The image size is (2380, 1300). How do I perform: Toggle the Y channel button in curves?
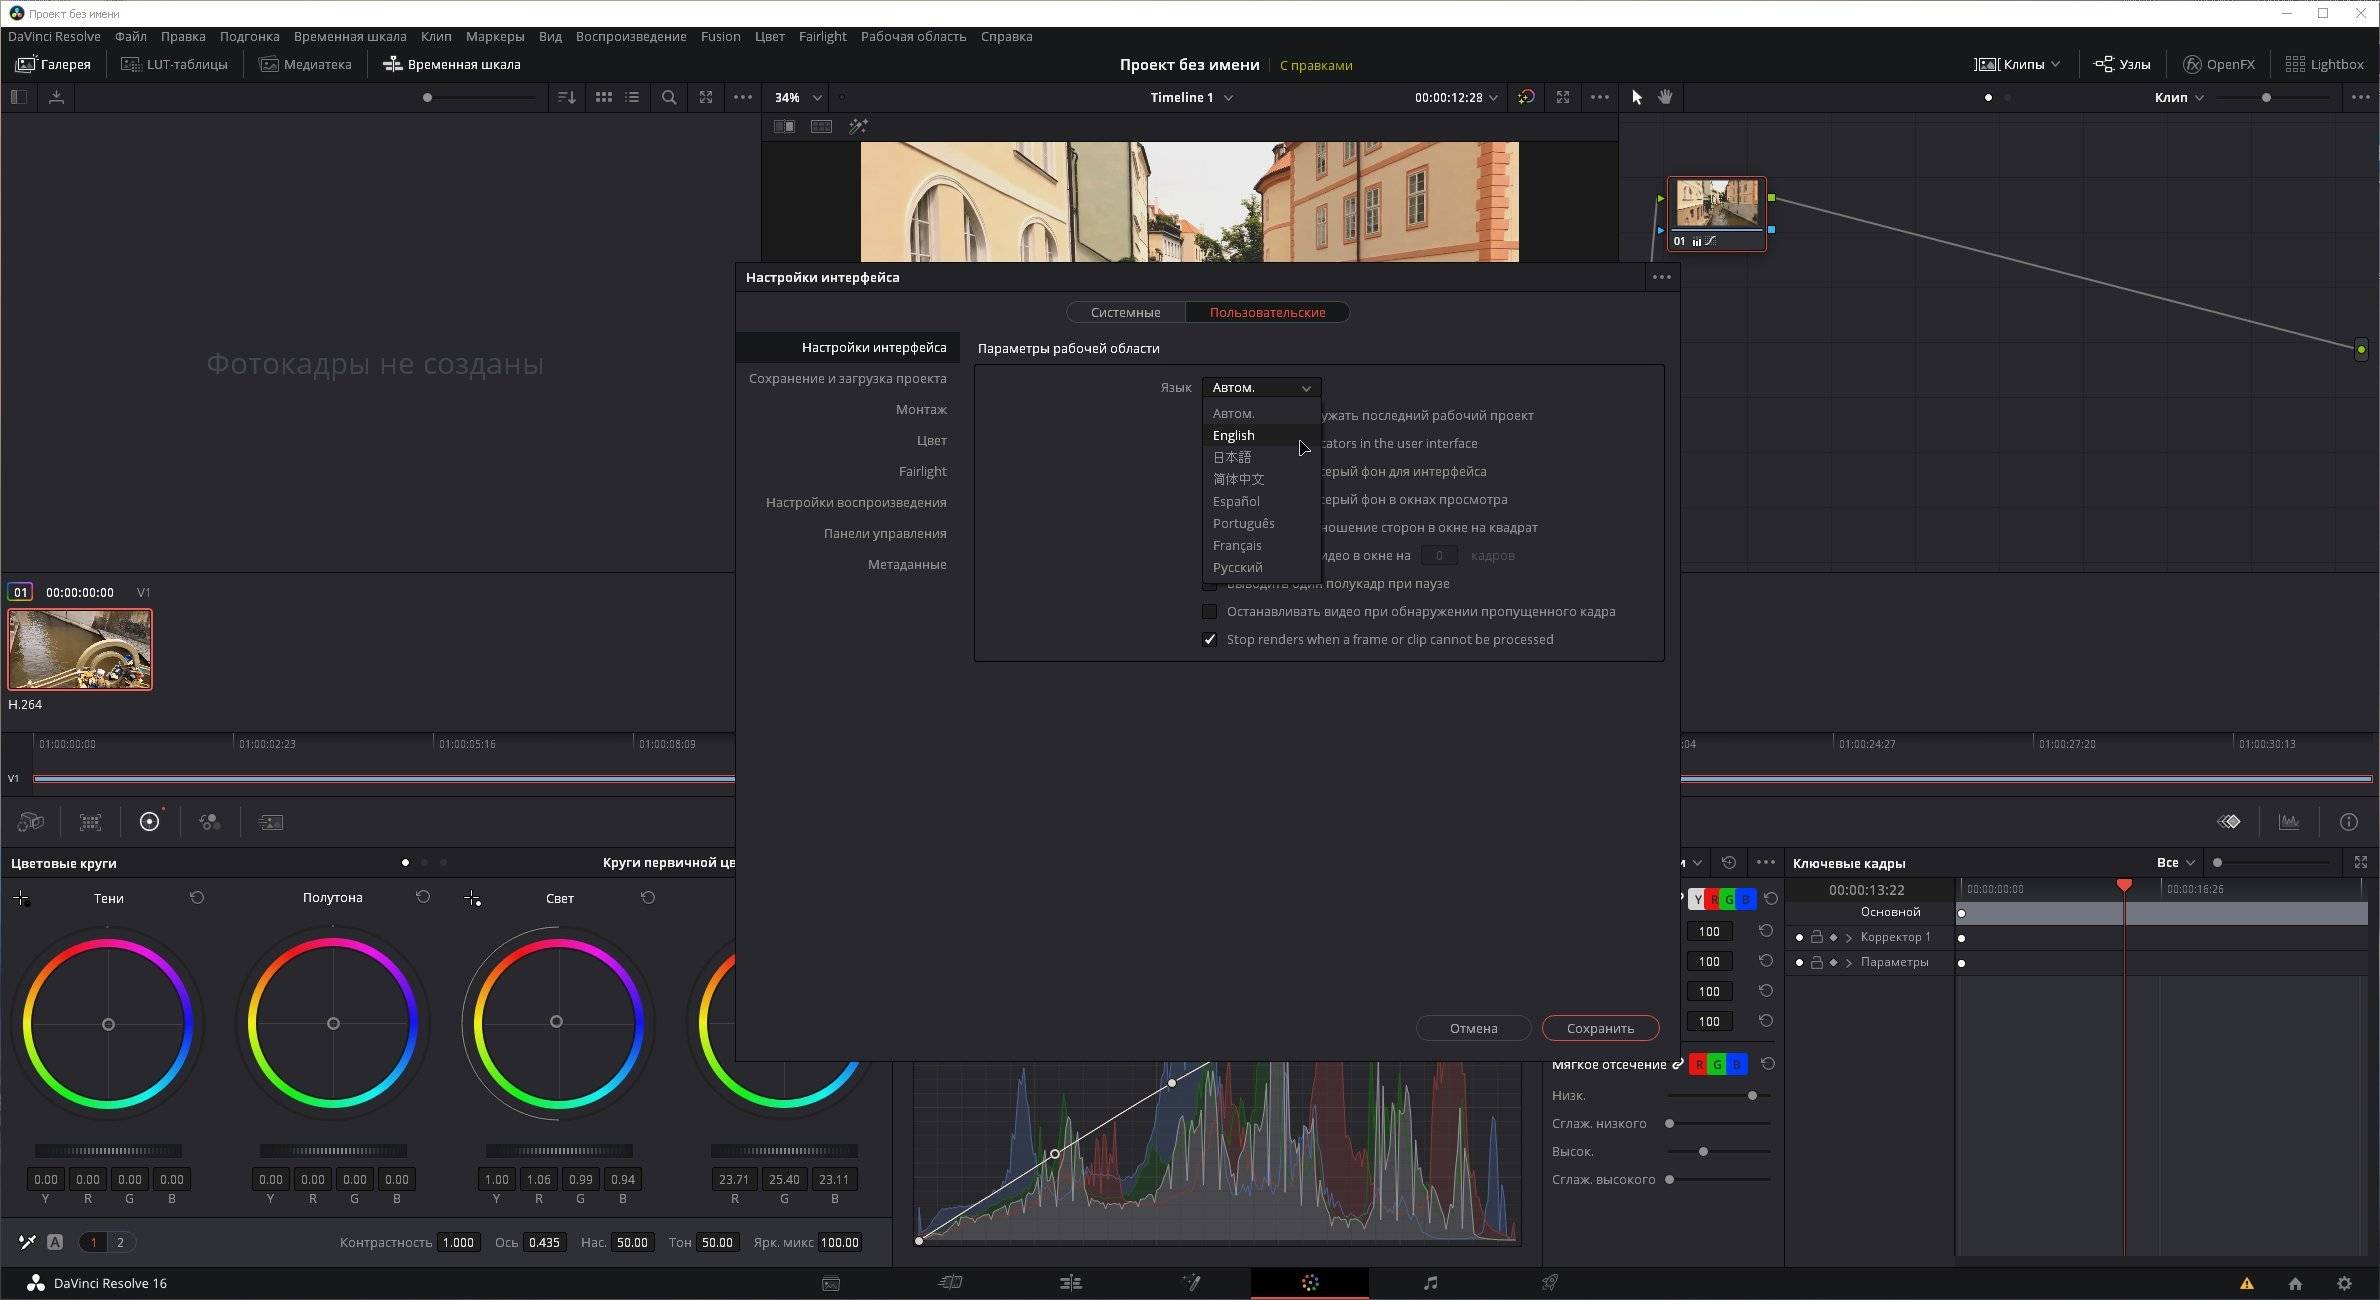tap(1697, 899)
